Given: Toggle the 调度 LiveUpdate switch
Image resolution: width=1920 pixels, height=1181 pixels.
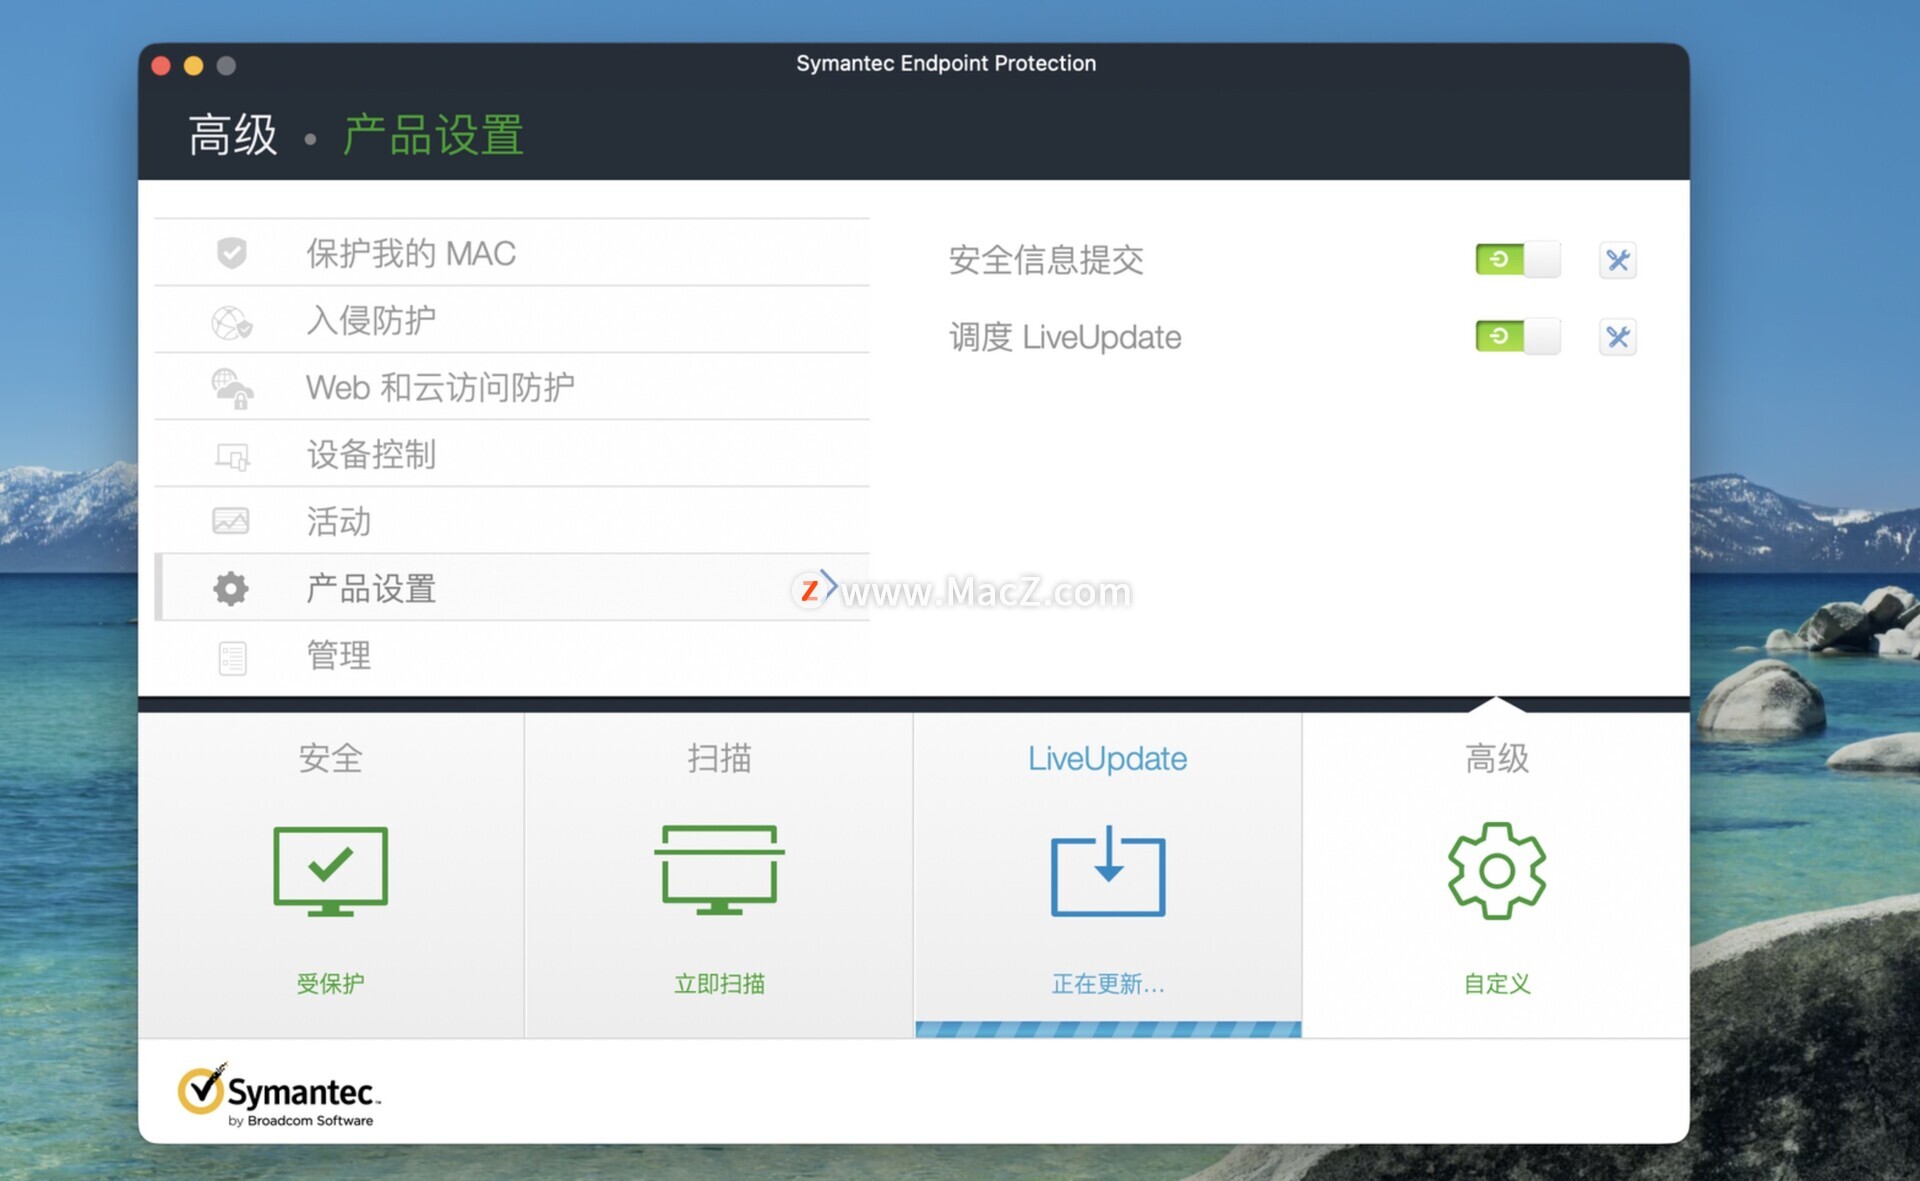Looking at the screenshot, I should [x=1517, y=337].
